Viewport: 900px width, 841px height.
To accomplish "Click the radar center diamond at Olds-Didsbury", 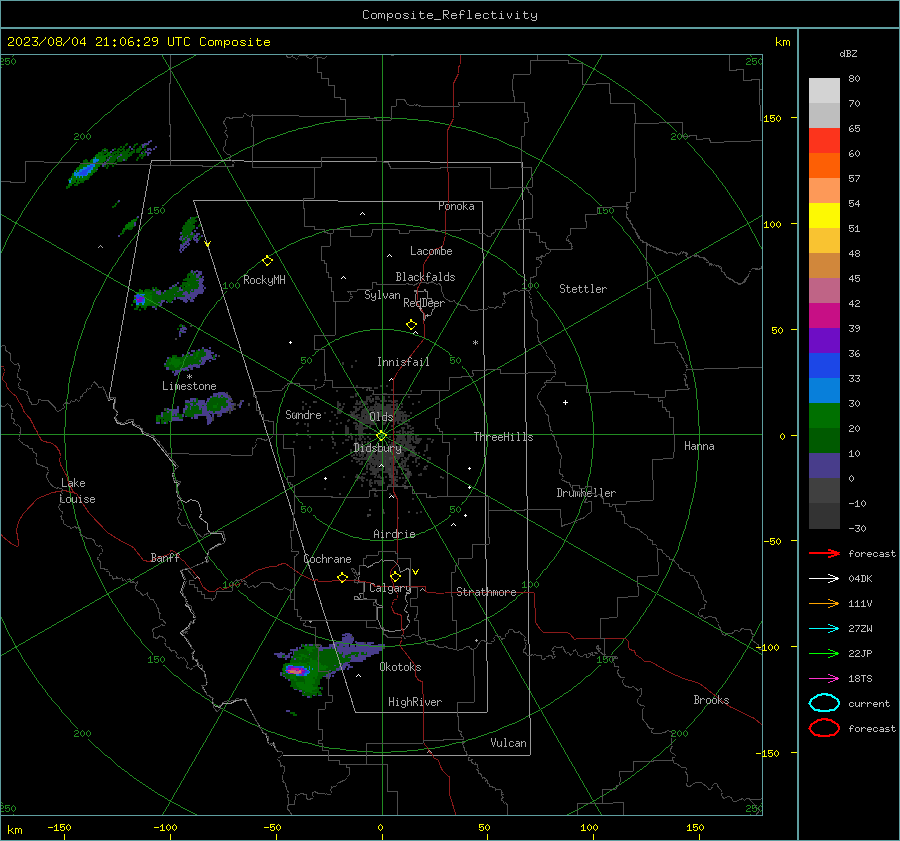I will click(381, 436).
